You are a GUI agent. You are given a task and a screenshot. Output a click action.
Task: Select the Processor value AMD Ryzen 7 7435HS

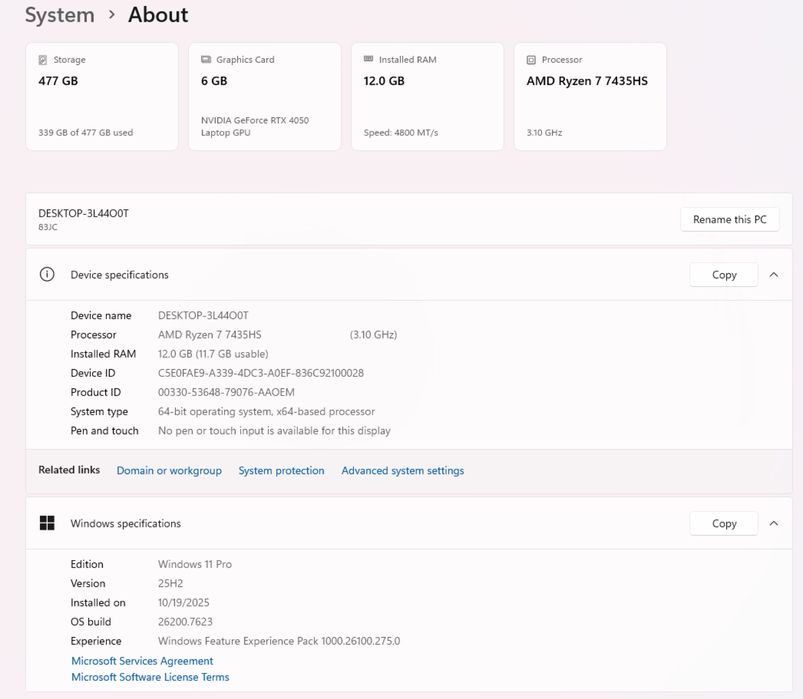(209, 335)
